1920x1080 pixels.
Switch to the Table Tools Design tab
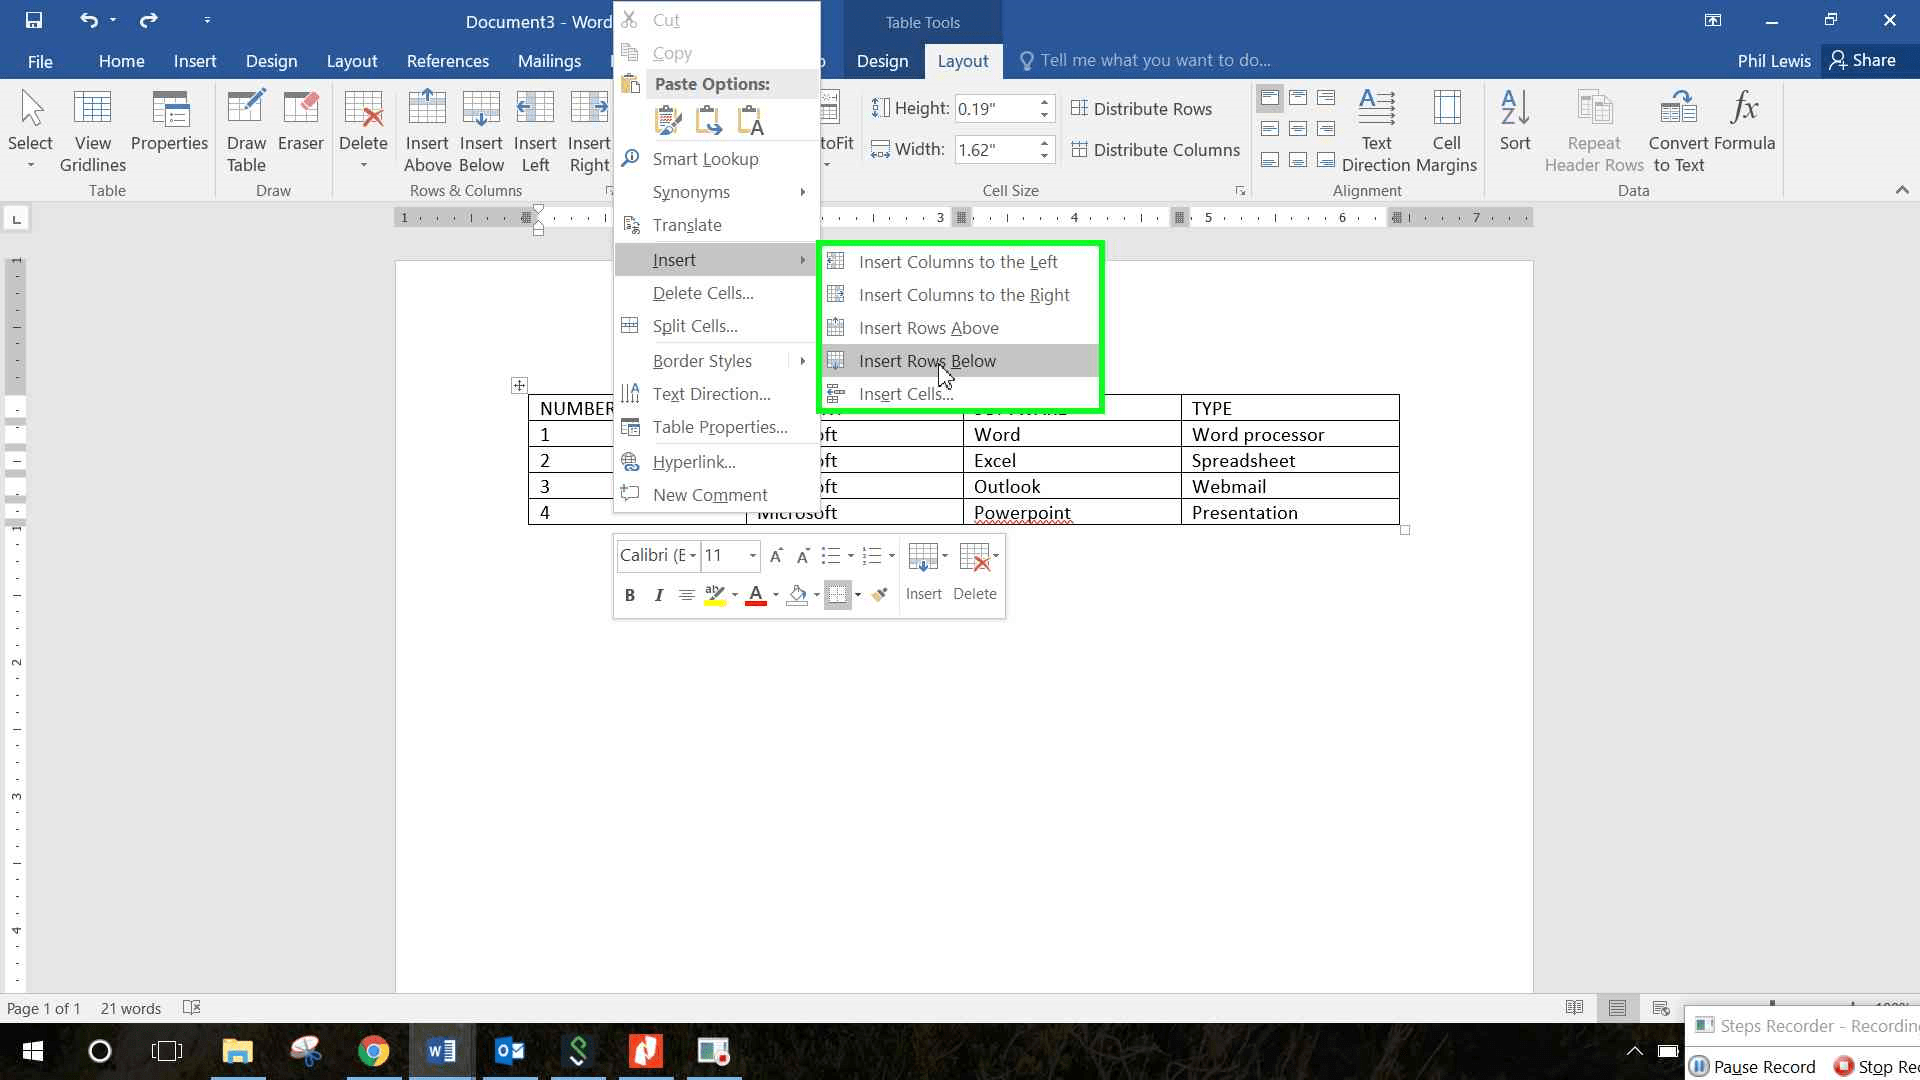click(882, 60)
